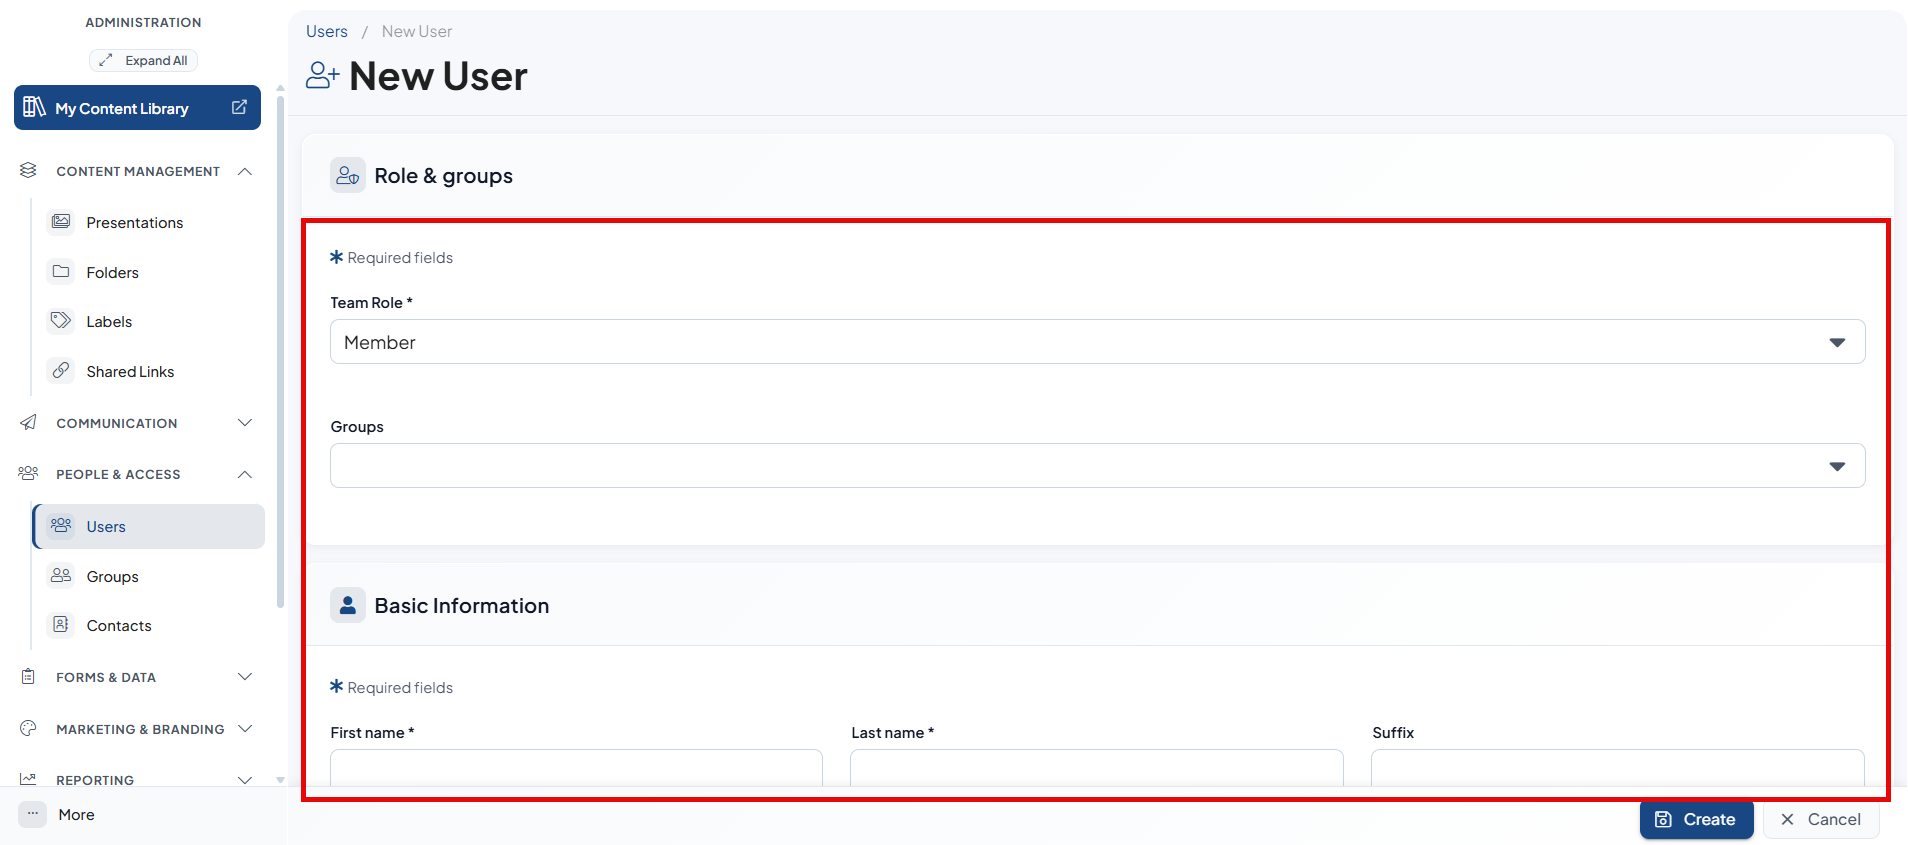The height and width of the screenshot is (845, 1908).
Task: Click the Labels tag icon
Action: point(61,321)
